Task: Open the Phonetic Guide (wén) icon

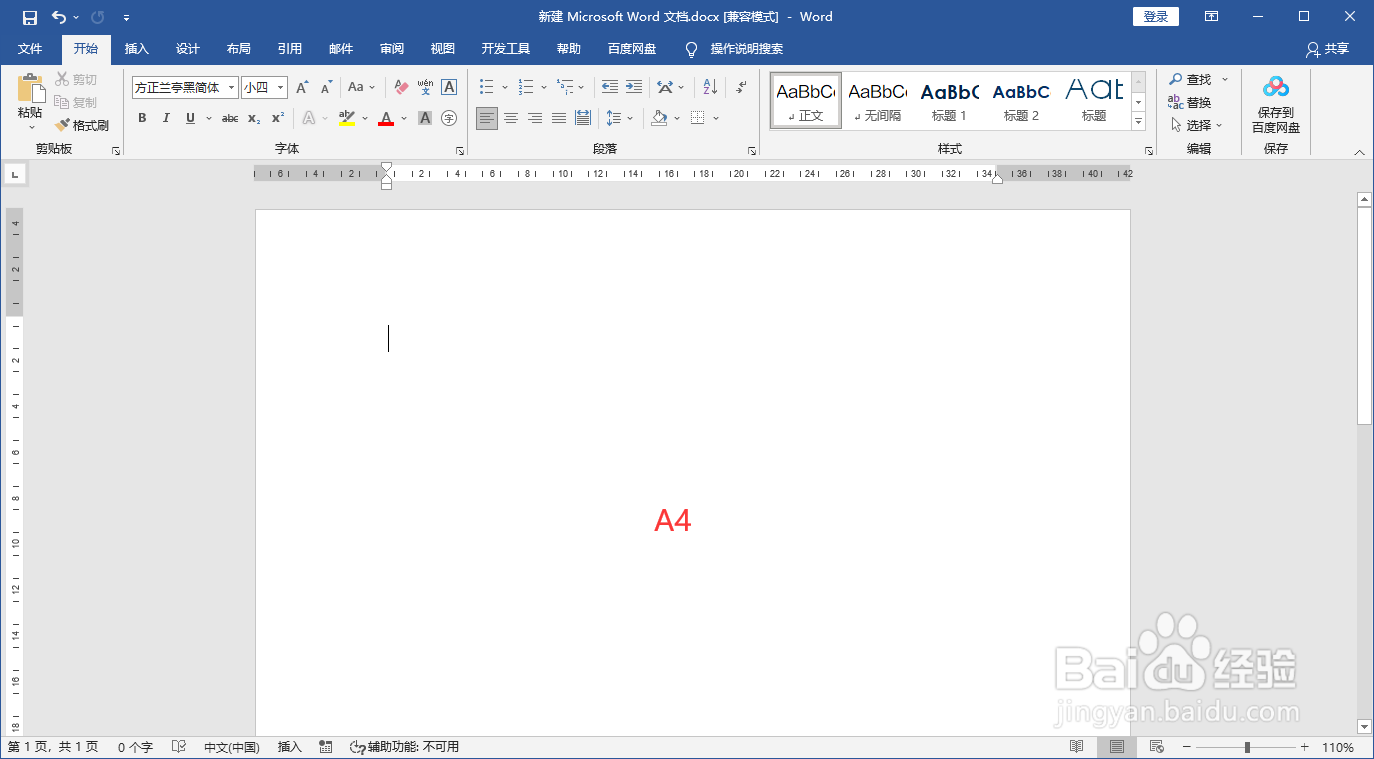Action: pos(425,88)
